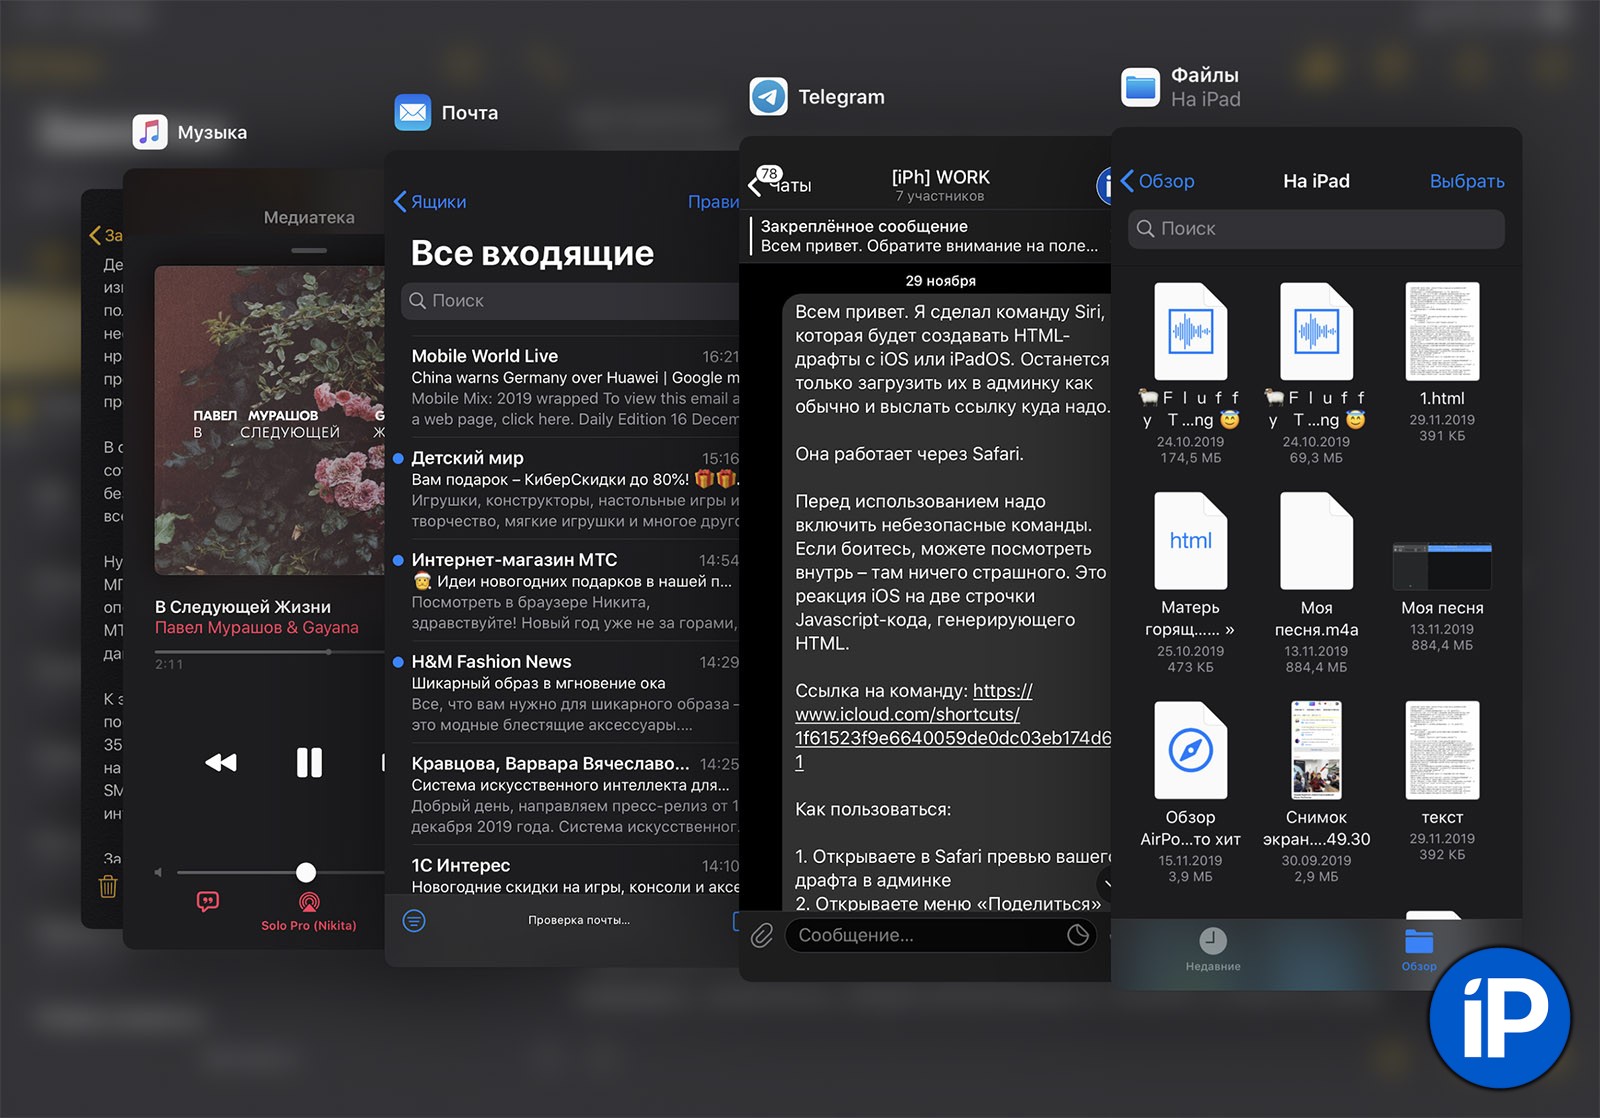Open the [iPh] WORK chat title
The width and height of the screenshot is (1600, 1118).
click(x=940, y=177)
